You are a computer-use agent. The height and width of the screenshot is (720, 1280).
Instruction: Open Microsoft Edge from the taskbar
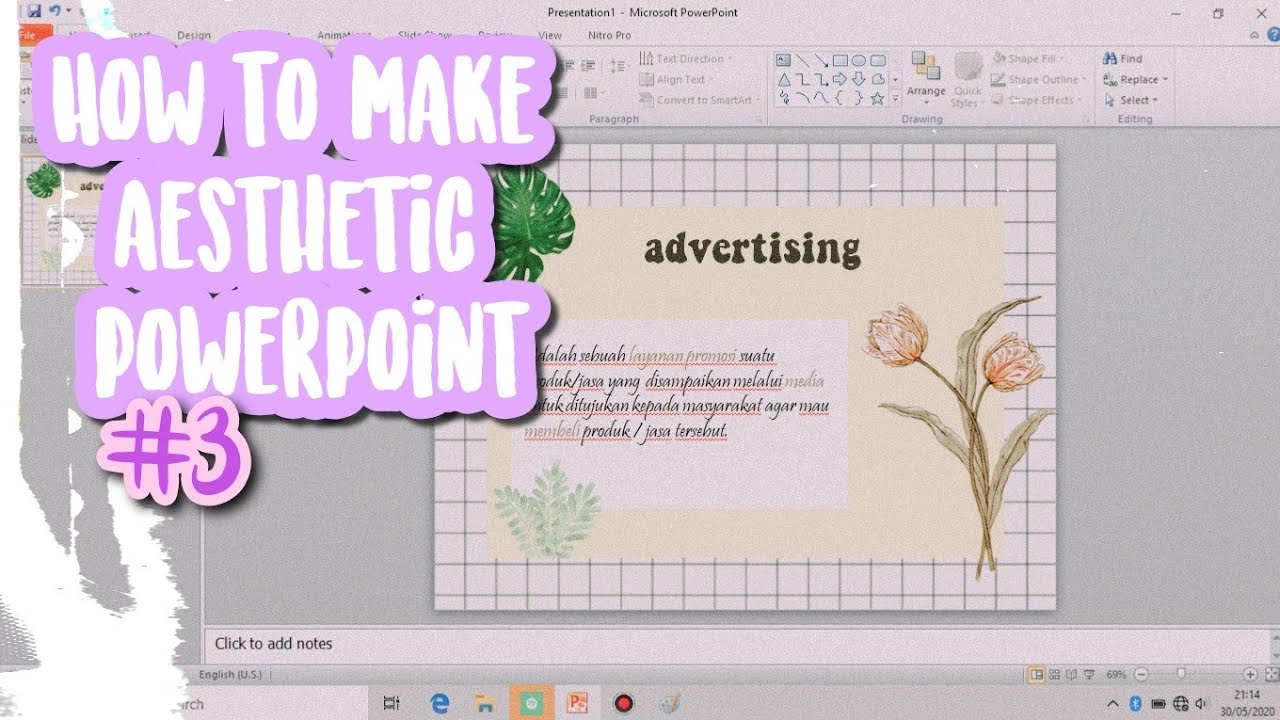(439, 703)
